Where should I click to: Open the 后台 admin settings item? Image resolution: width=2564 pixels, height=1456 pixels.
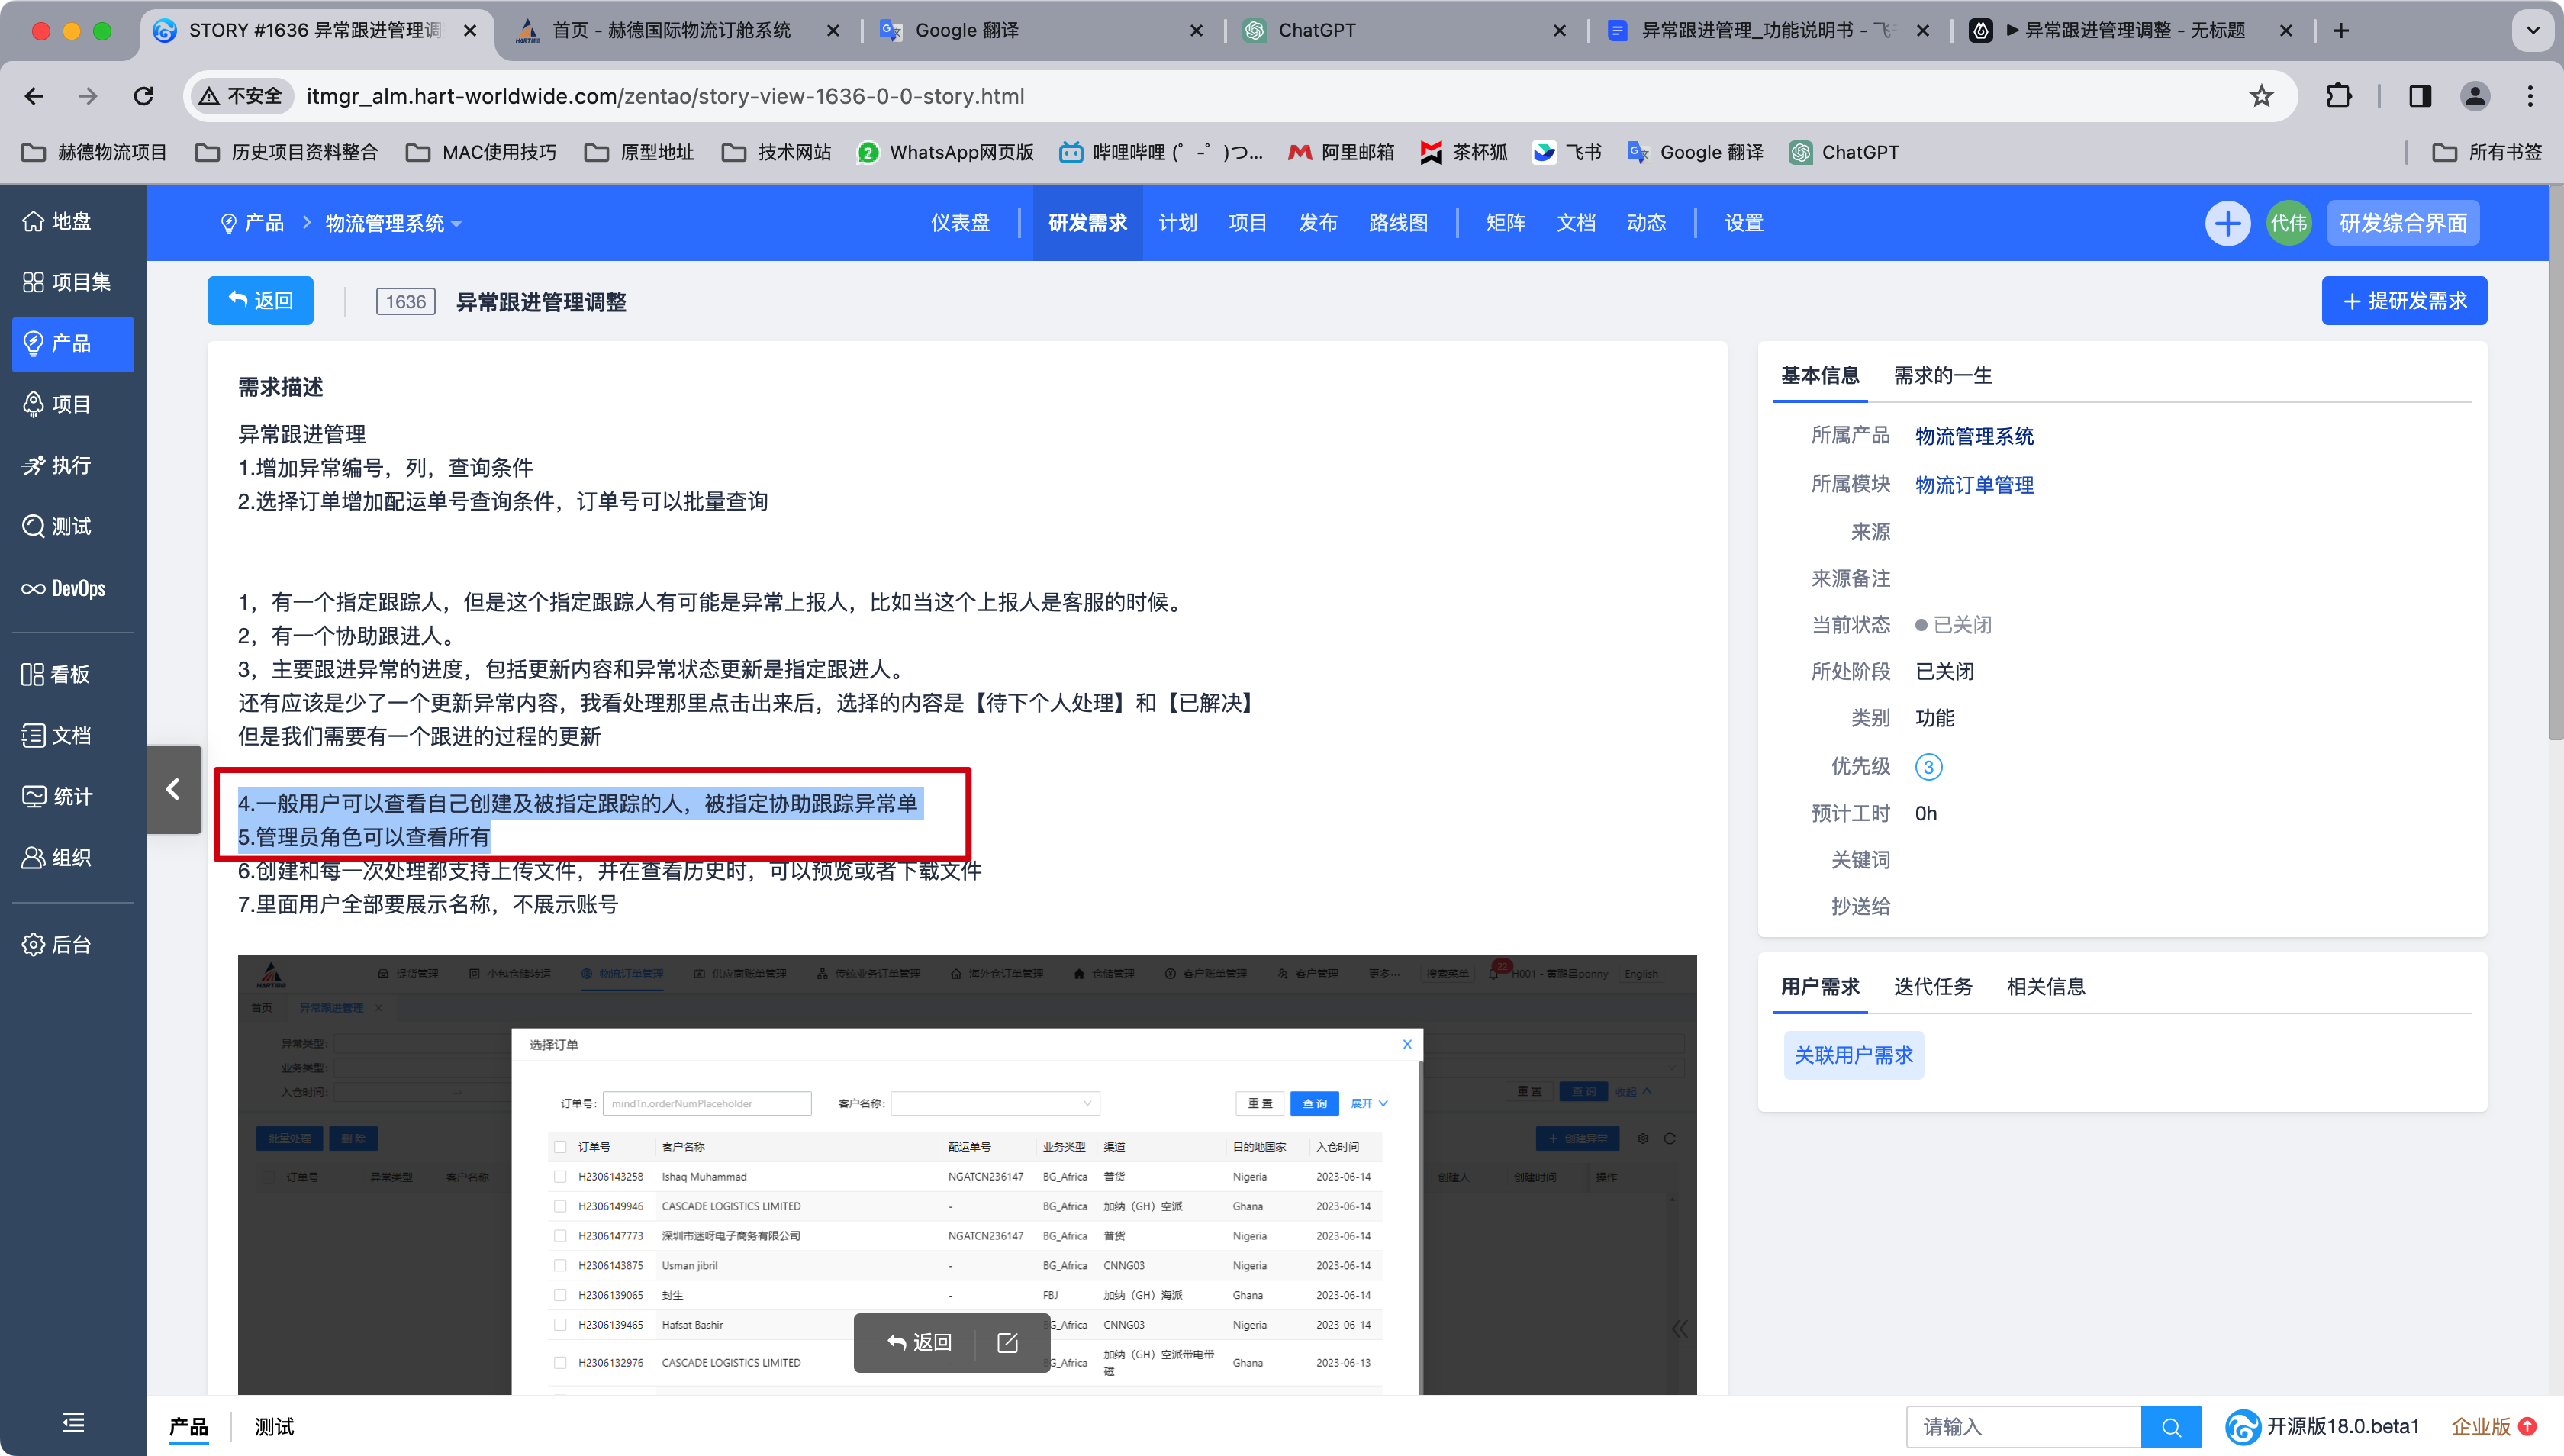click(56, 944)
